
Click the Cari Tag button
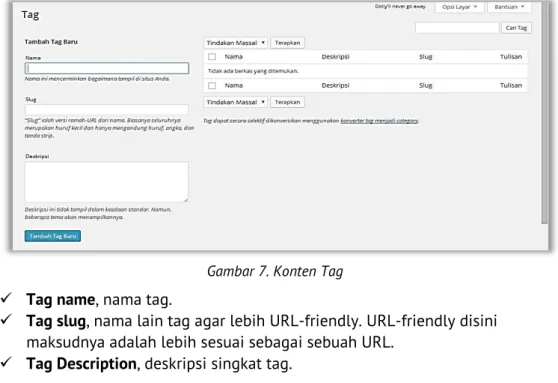pos(516,28)
